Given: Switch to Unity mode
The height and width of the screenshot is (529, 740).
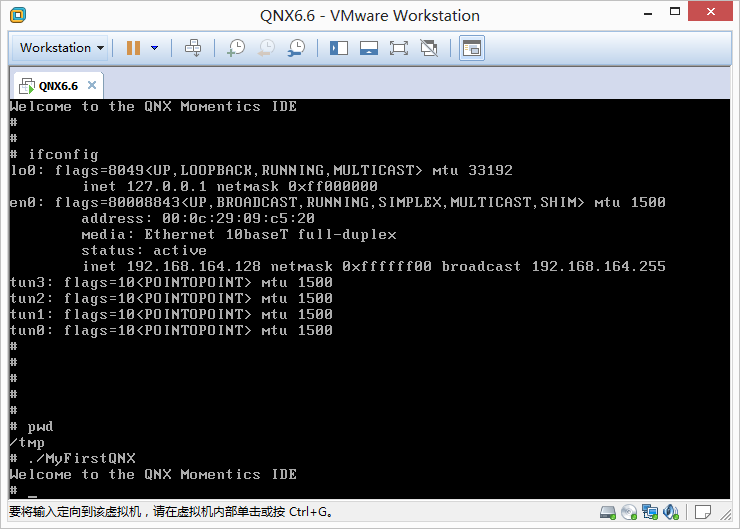Looking at the screenshot, I should coord(429,48).
